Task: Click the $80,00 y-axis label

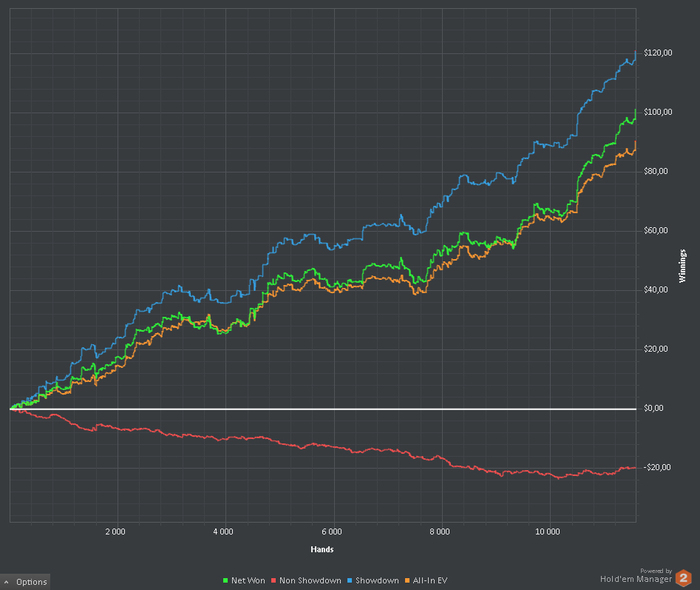Action: [x=656, y=171]
